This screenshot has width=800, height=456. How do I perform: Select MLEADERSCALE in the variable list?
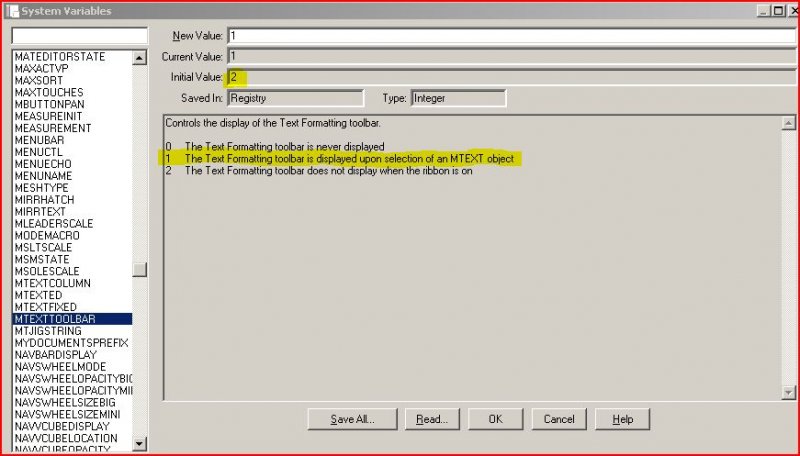click(x=72, y=223)
